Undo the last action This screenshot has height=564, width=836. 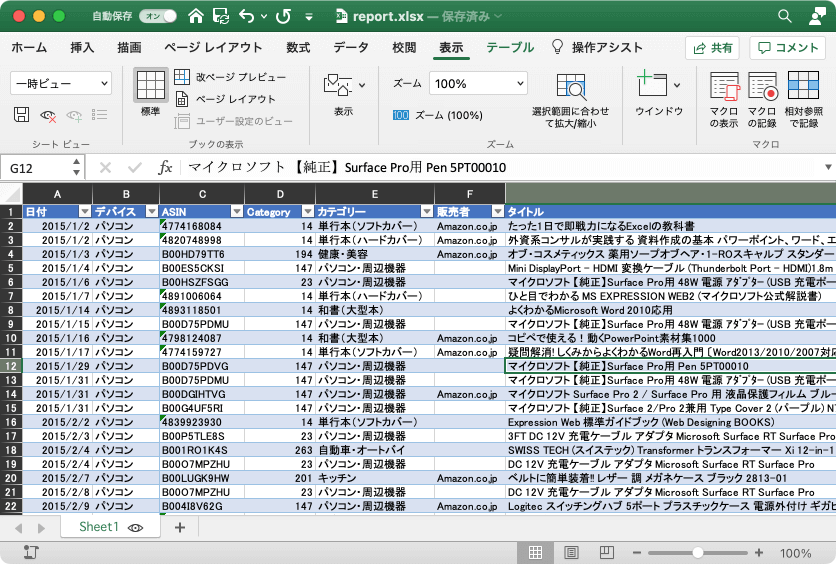click(246, 16)
